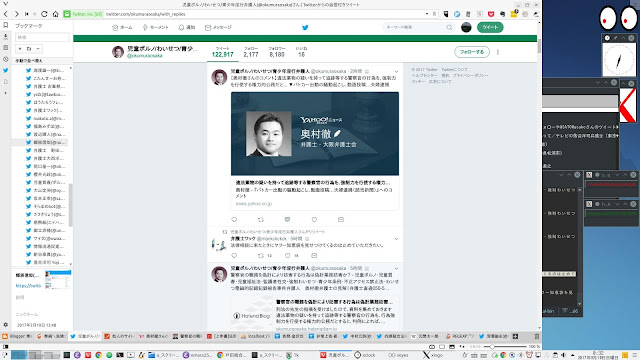Expand the third tweet's chevron menu
The image size is (640, 360).
396,269
